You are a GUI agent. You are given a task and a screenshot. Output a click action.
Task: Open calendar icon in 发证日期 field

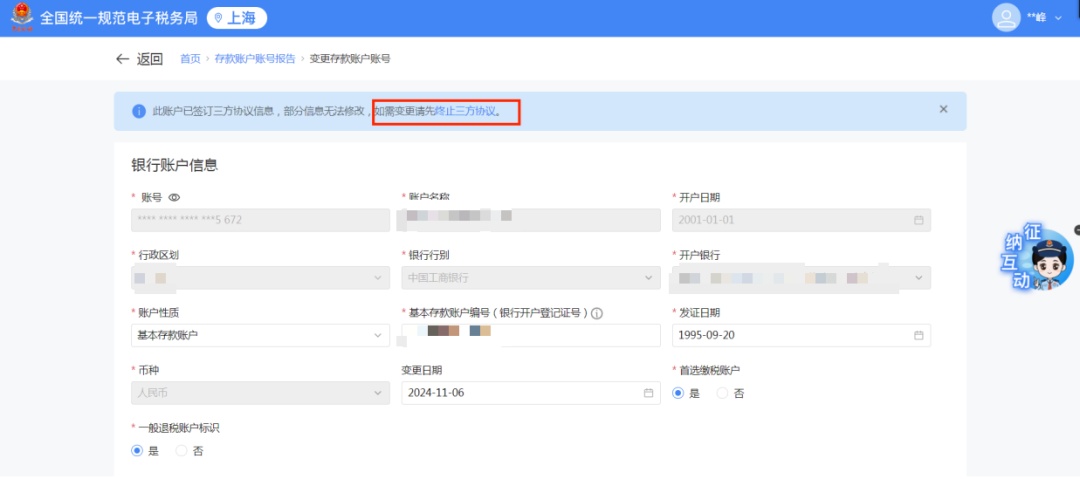(918, 335)
